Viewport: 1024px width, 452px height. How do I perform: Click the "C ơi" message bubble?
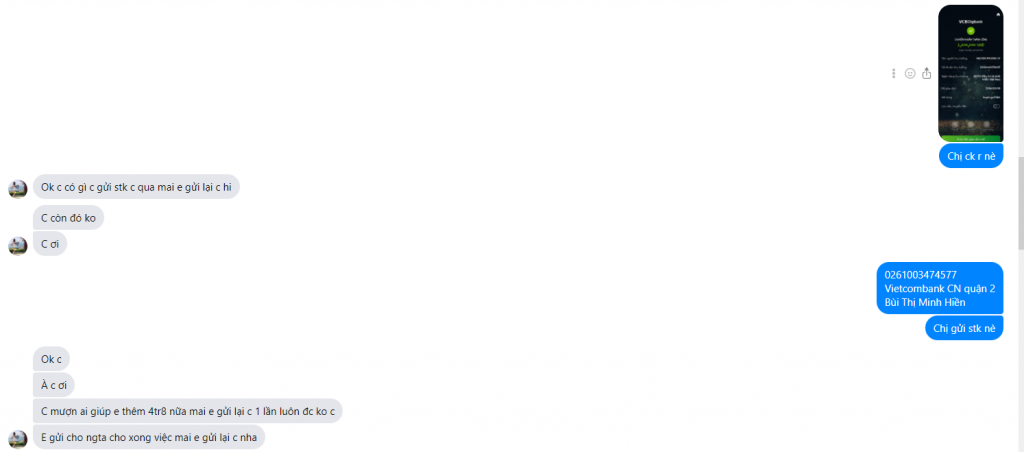[50, 244]
